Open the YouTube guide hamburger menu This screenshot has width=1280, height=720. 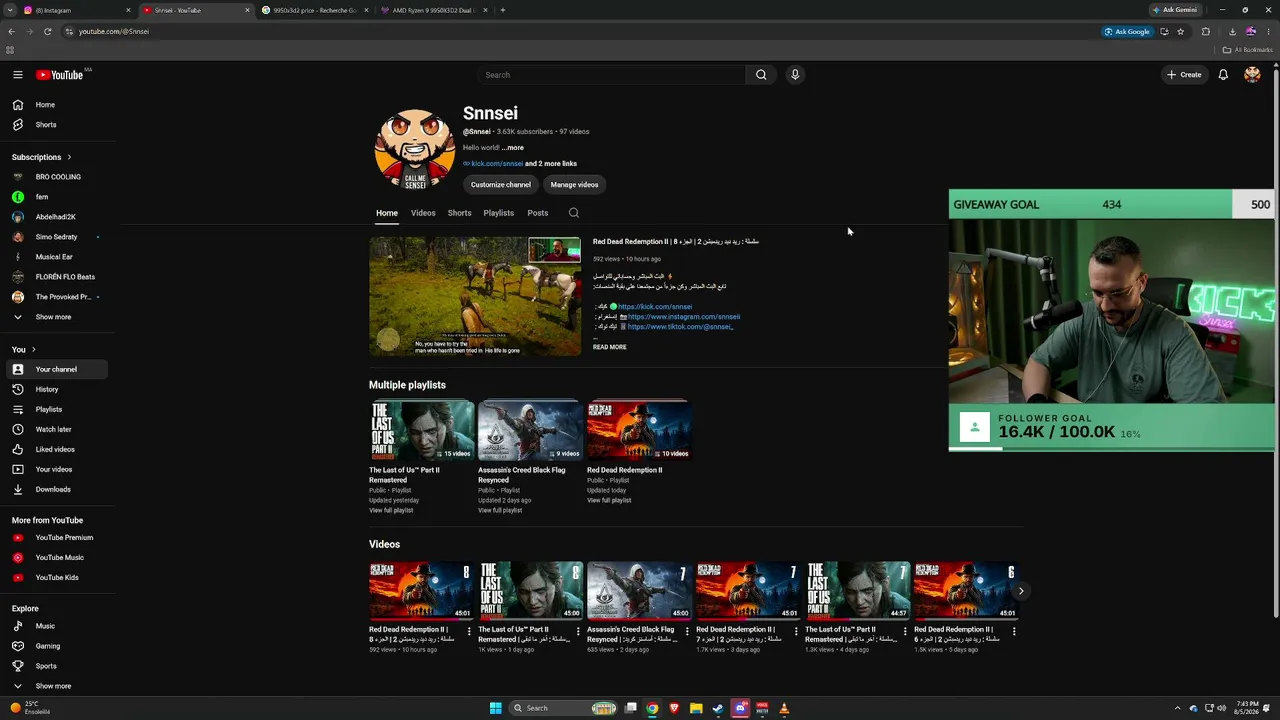tap(17, 75)
